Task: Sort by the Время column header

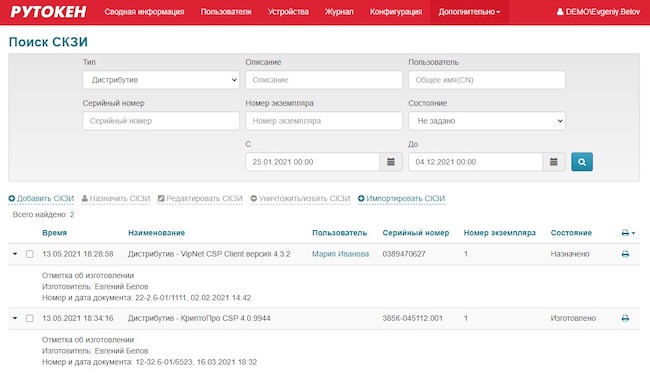Action: coord(54,233)
